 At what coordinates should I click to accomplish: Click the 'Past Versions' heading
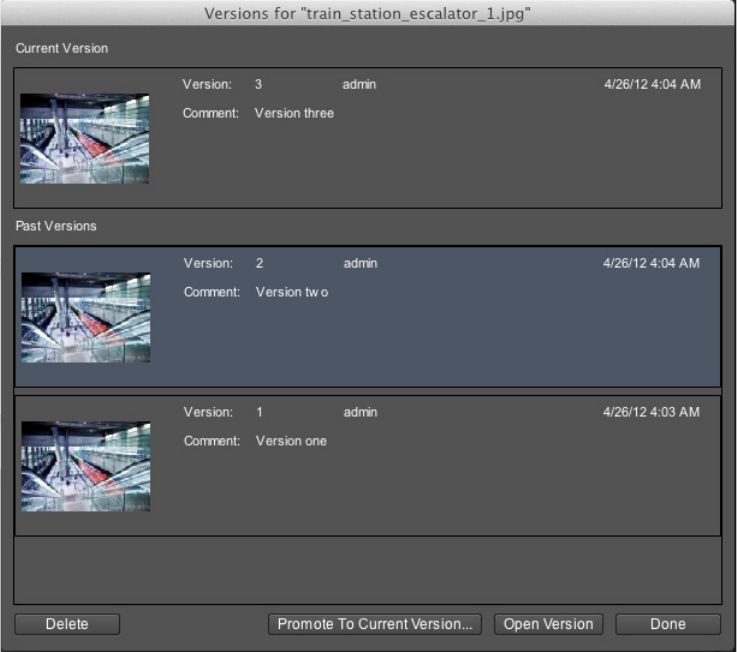56,226
